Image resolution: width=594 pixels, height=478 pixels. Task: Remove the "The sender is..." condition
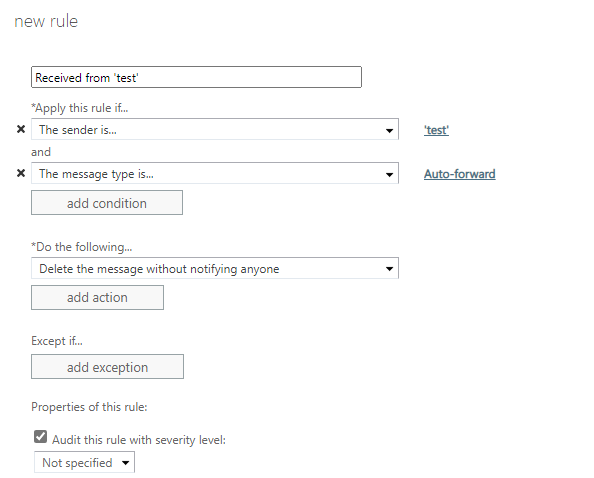click(21, 130)
